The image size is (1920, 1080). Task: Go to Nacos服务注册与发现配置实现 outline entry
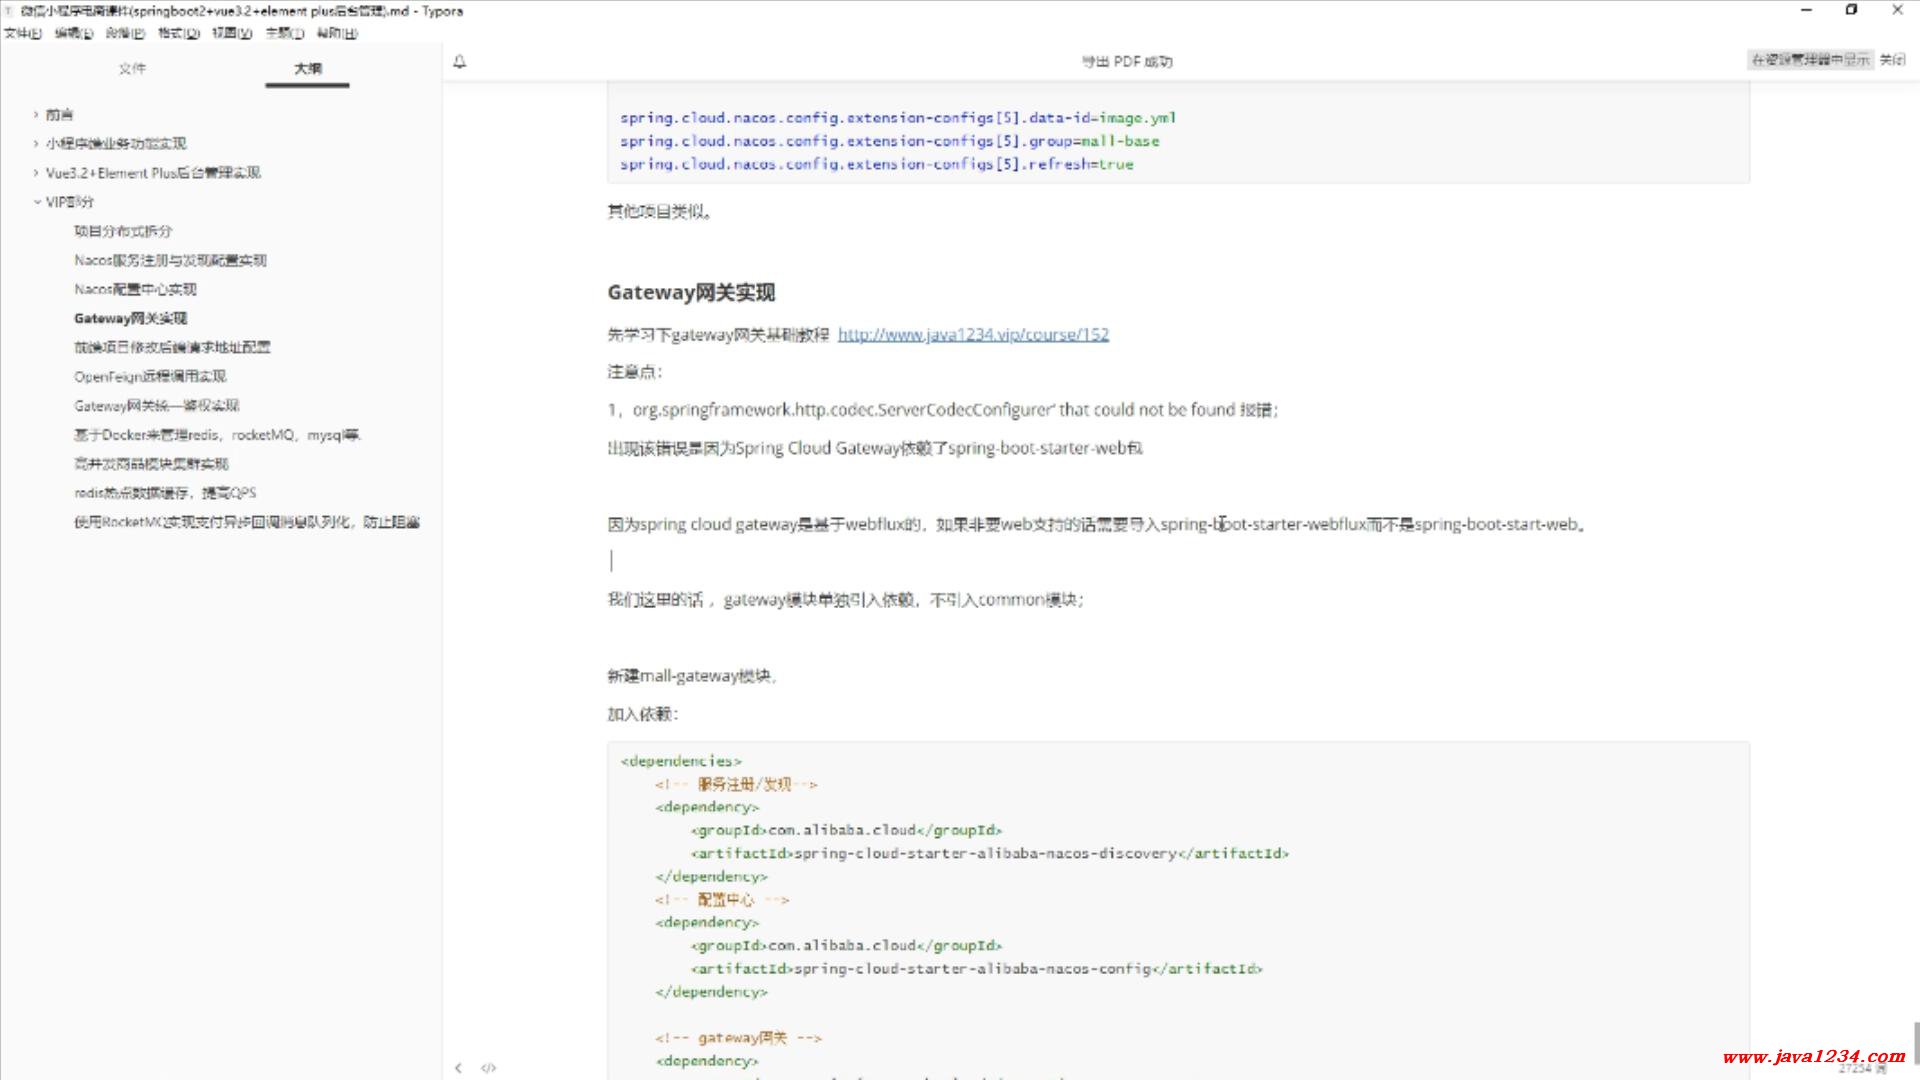[170, 260]
